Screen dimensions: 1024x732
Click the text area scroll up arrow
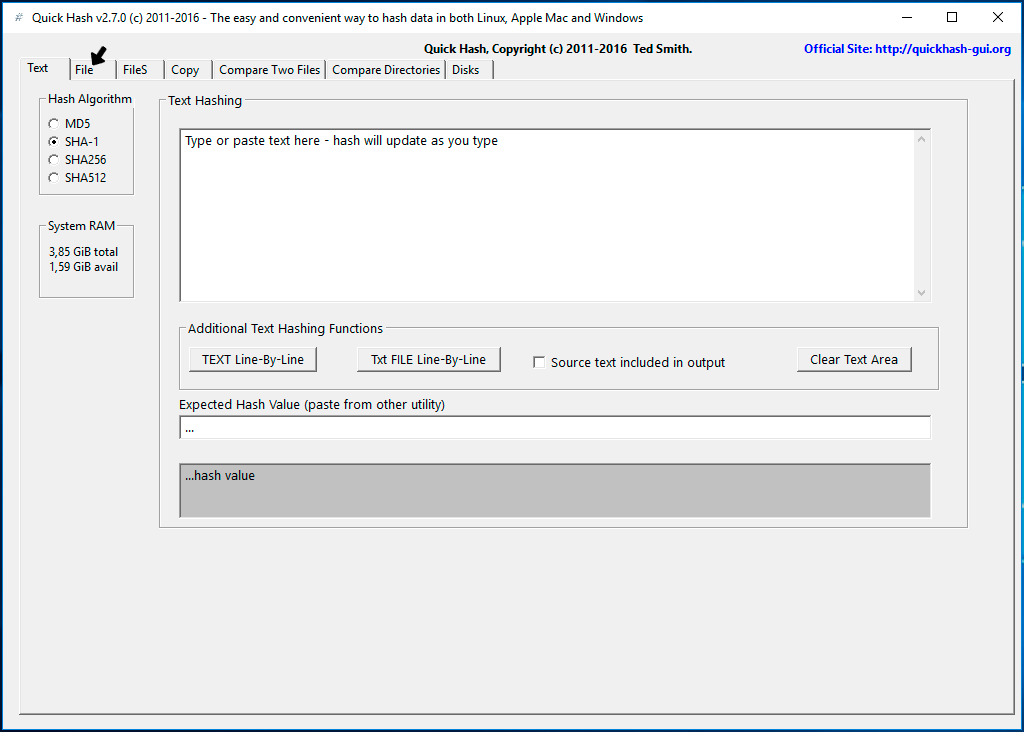[921, 139]
